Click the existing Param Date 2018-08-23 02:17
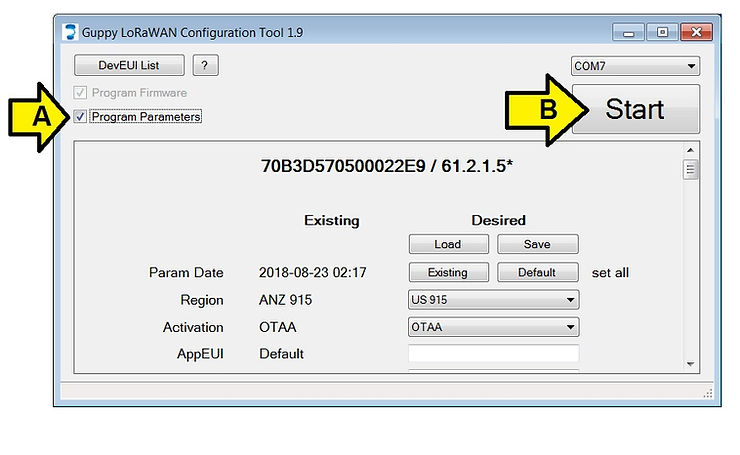The height and width of the screenshot is (455, 740). [x=312, y=272]
